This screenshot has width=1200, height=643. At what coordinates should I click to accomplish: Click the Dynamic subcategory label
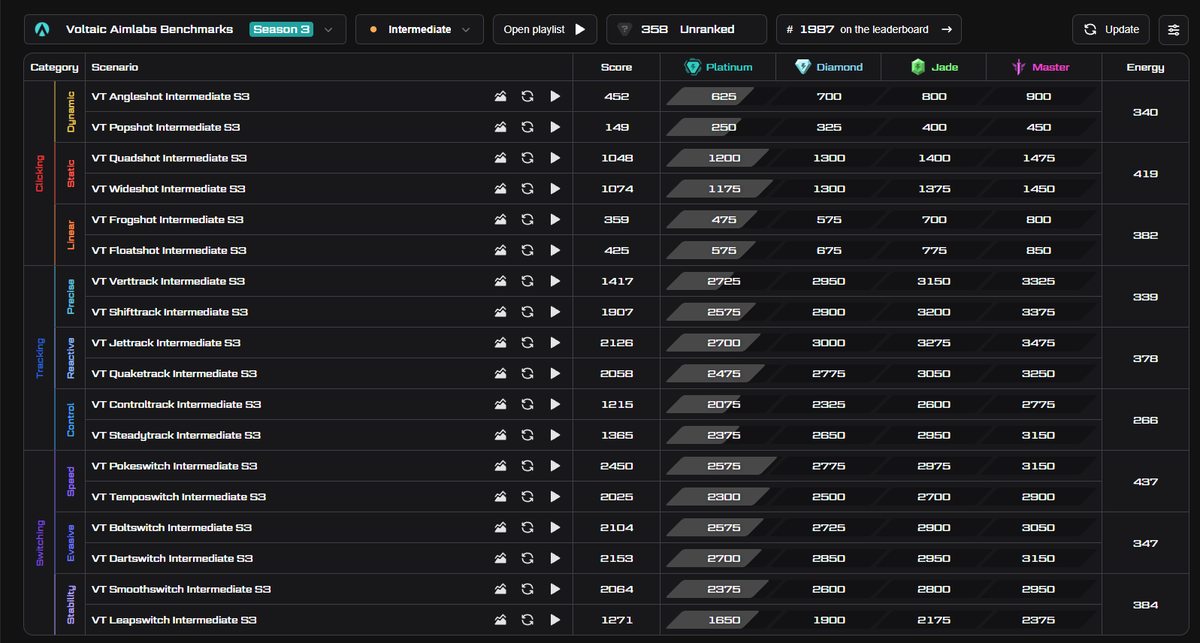click(70, 112)
